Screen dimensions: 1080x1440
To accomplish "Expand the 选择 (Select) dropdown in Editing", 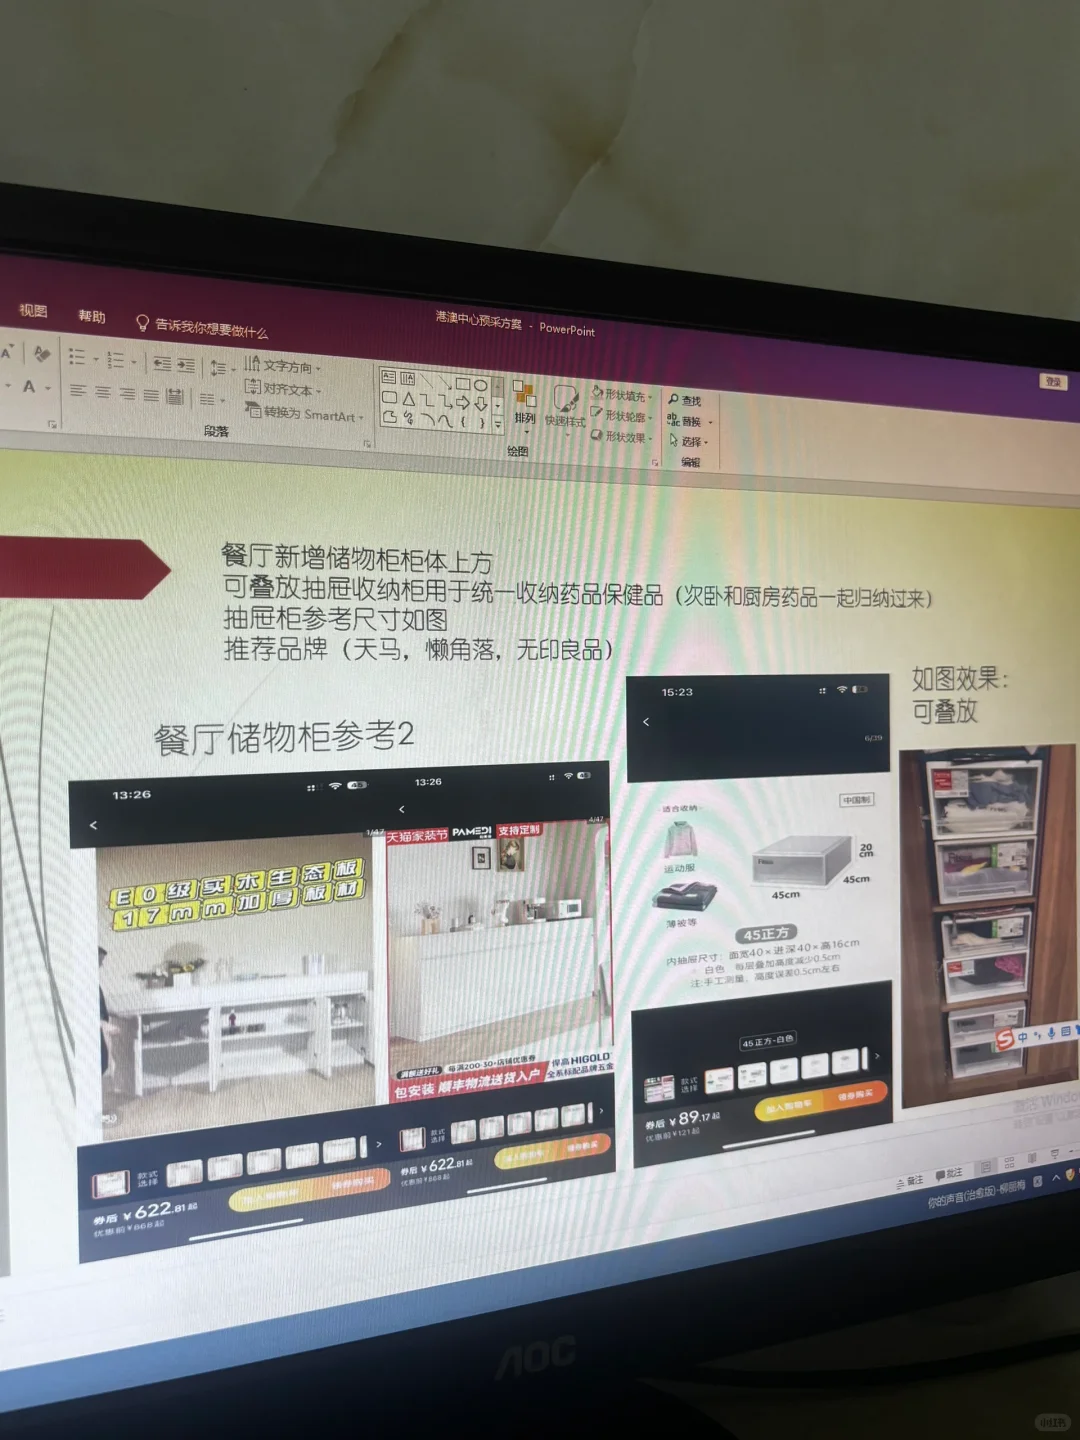I will coord(705,443).
